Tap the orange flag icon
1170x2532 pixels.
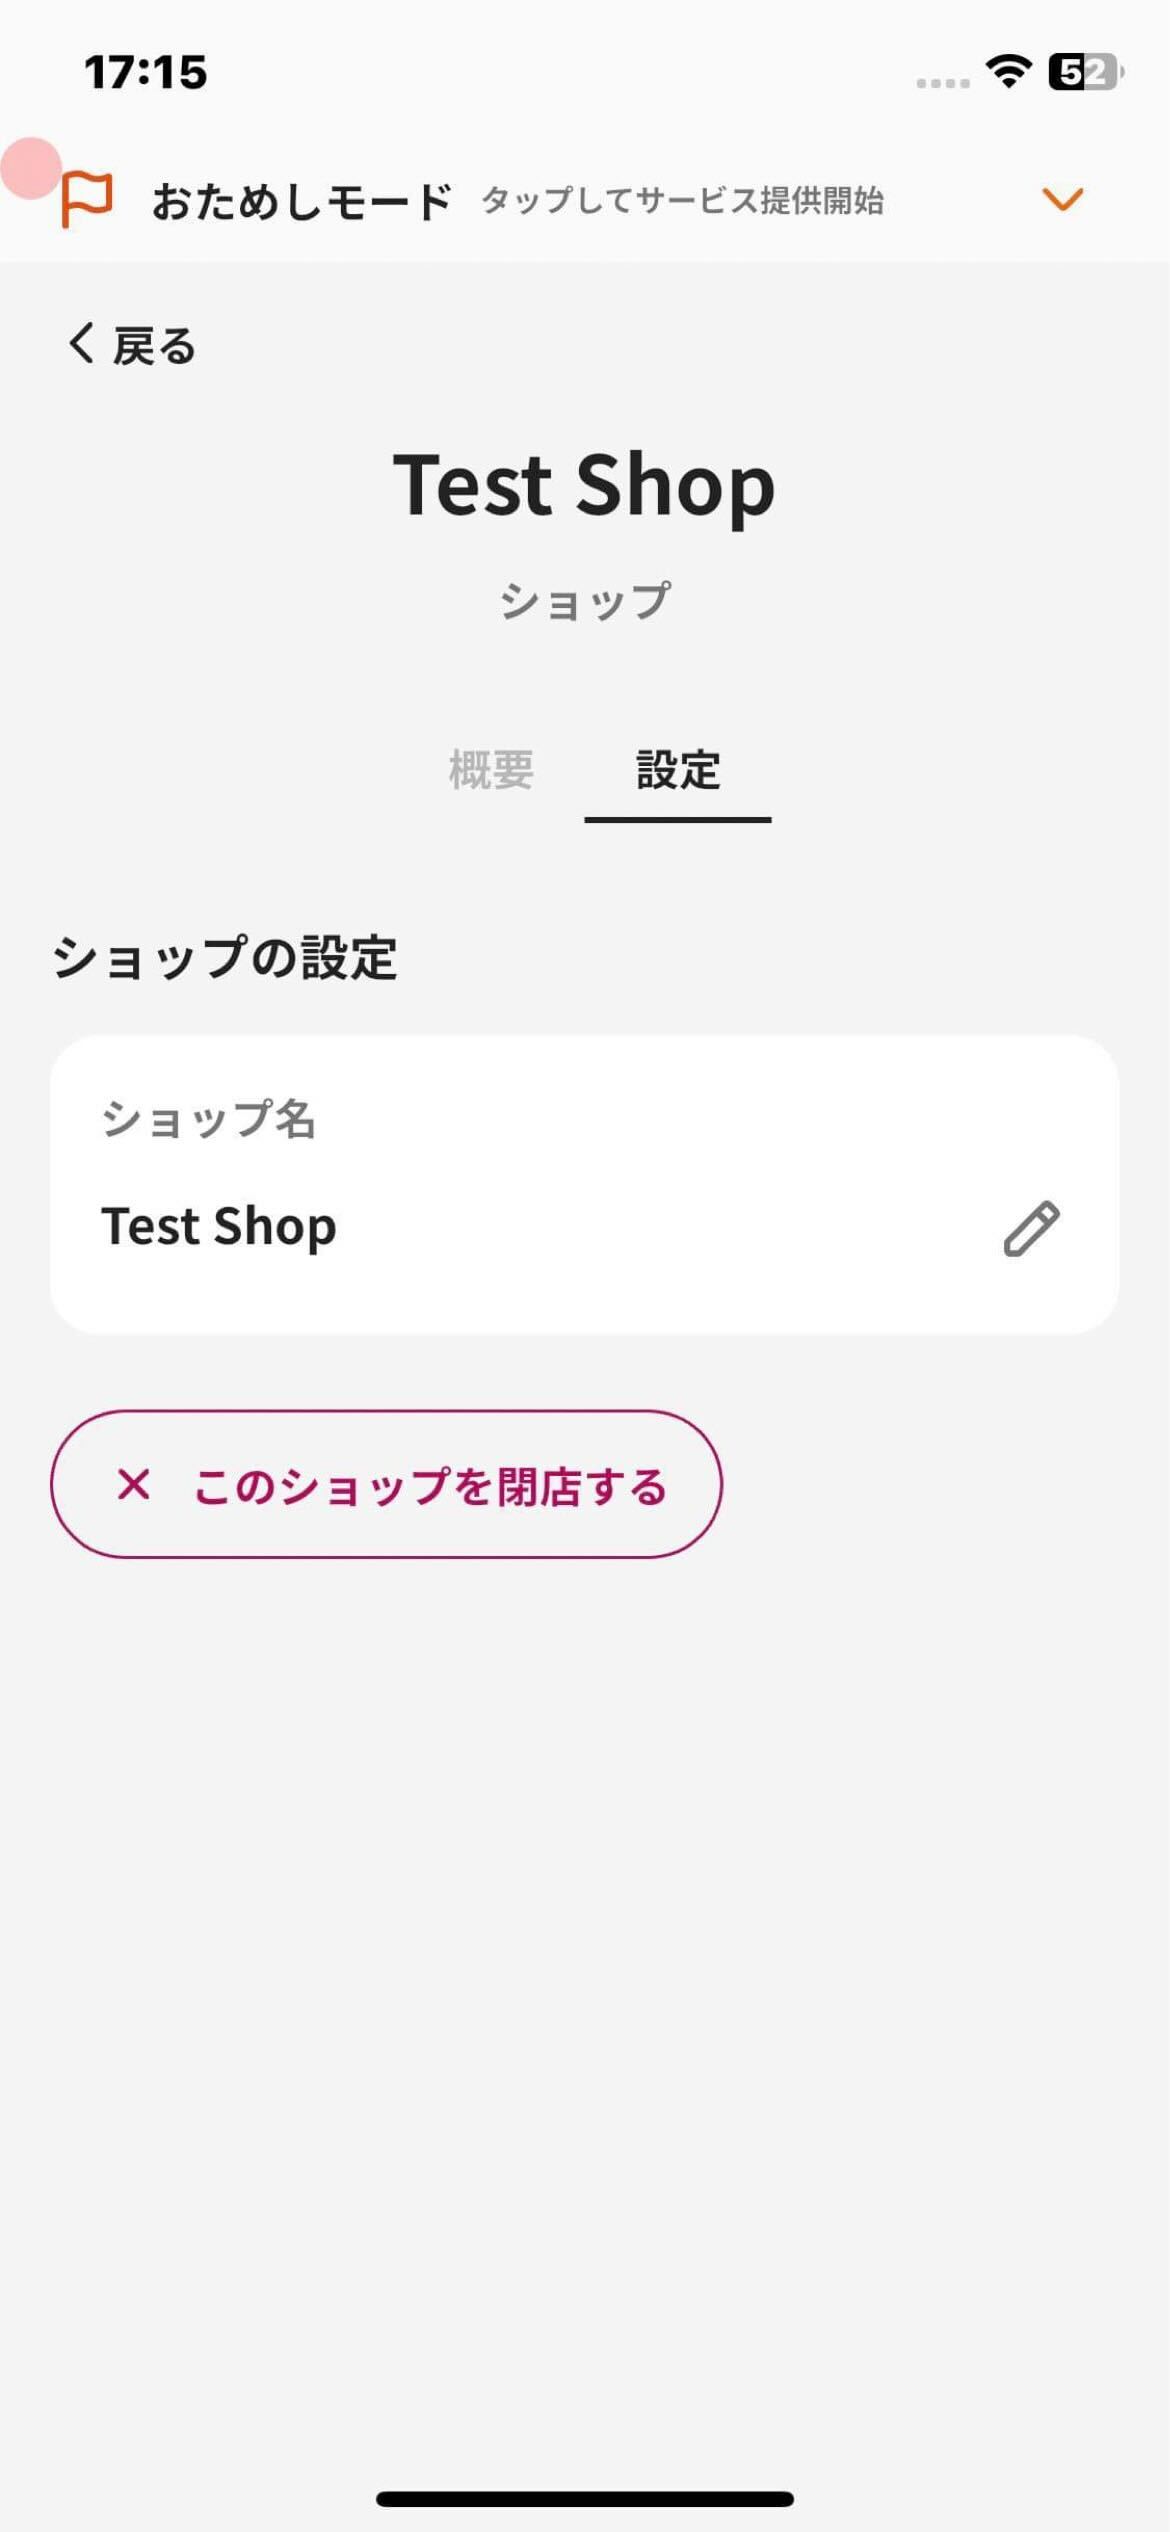click(x=86, y=198)
